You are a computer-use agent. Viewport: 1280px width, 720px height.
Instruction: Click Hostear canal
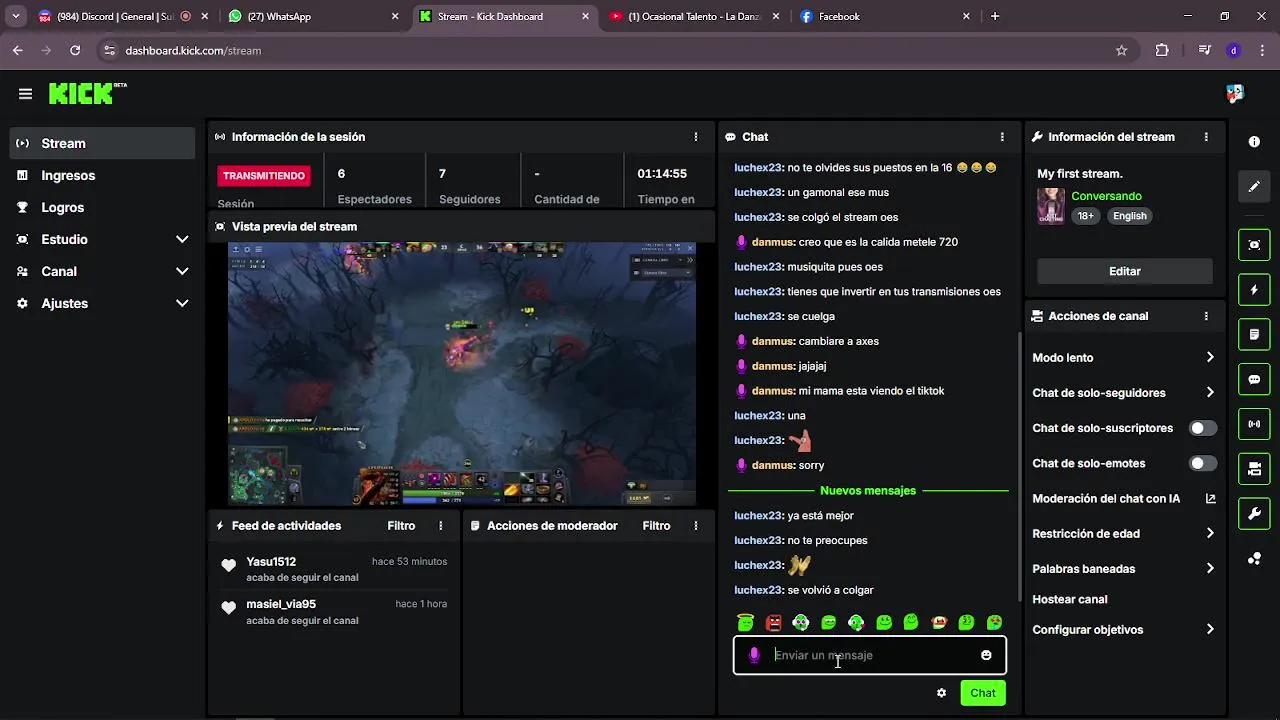[x=1069, y=600]
